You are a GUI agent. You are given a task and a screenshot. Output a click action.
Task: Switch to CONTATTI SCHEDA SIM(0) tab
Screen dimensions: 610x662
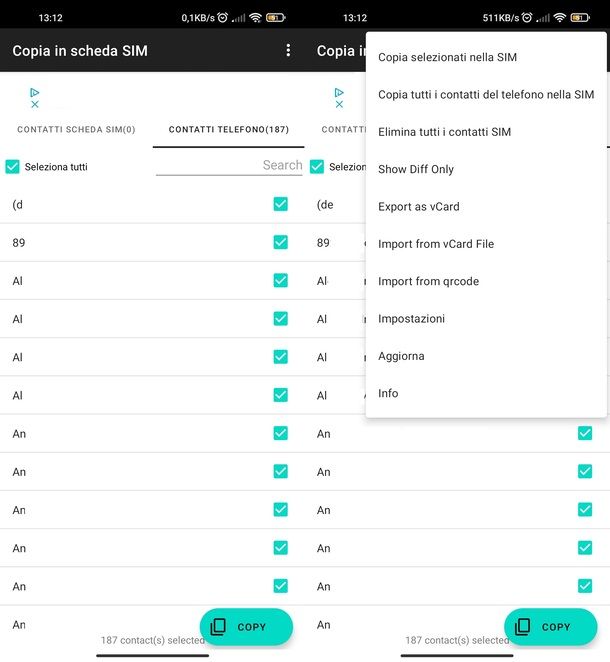[x=76, y=130]
